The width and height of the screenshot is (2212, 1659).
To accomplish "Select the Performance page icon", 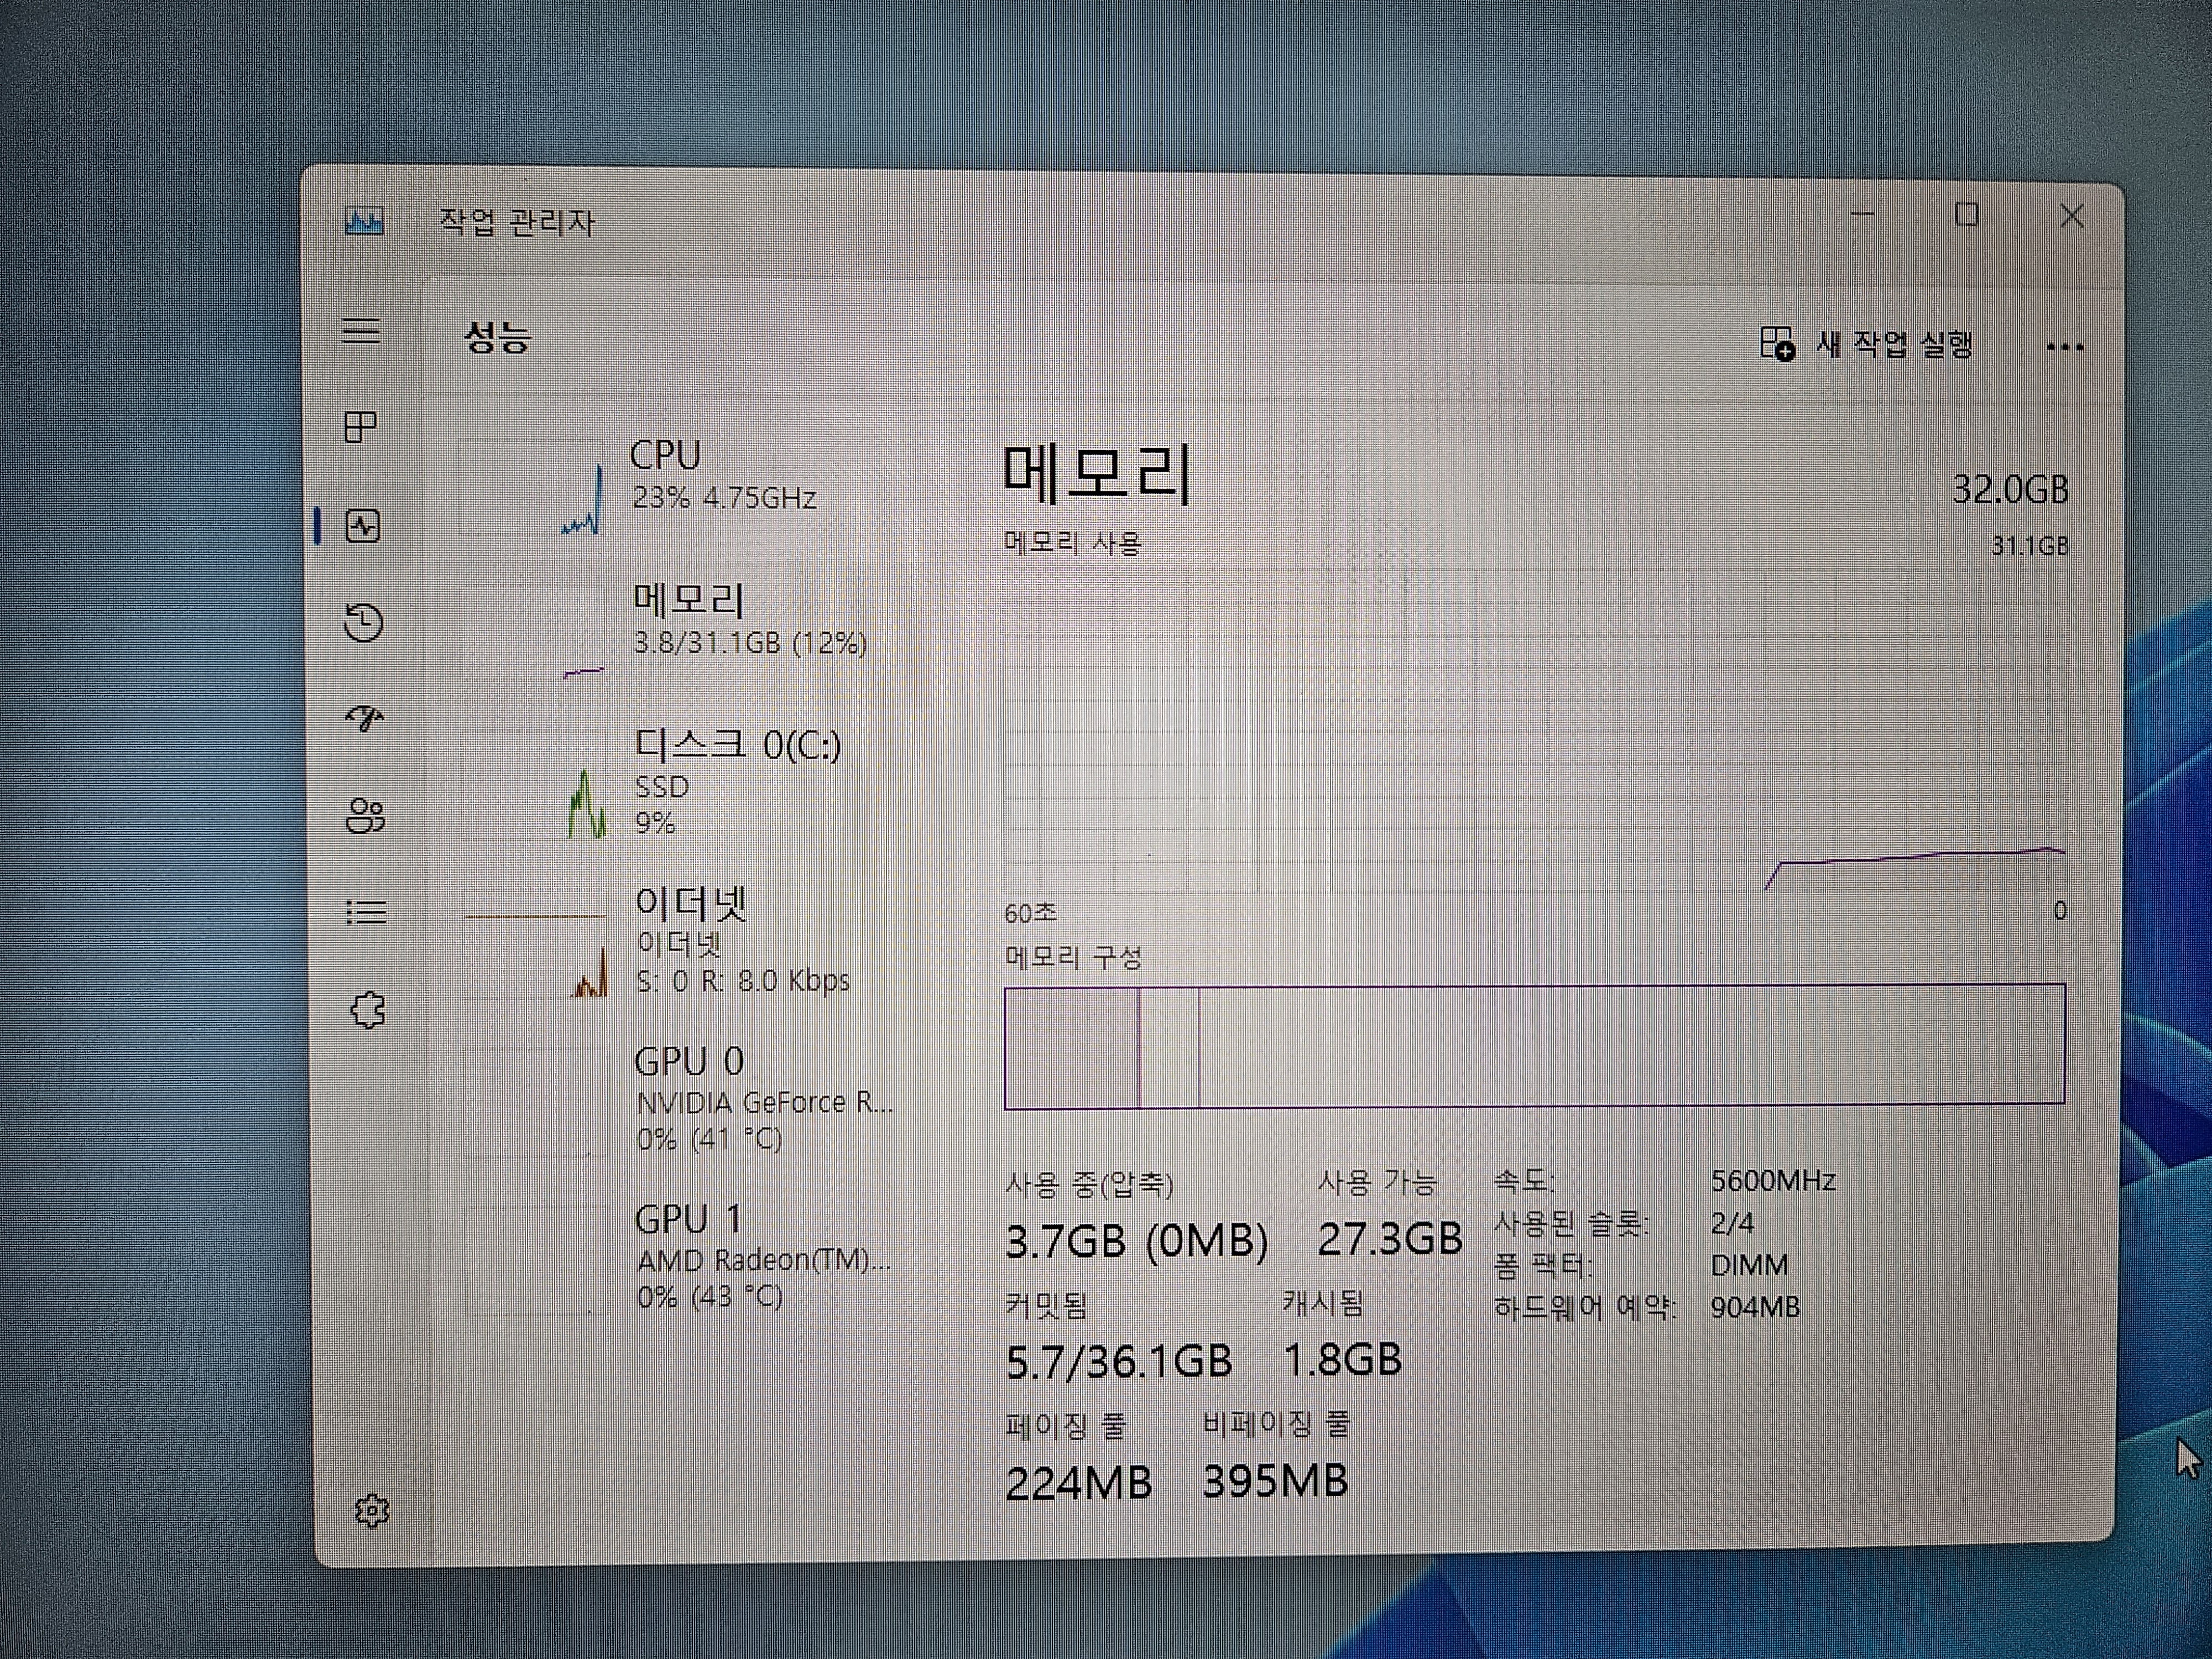I will 362,526.
